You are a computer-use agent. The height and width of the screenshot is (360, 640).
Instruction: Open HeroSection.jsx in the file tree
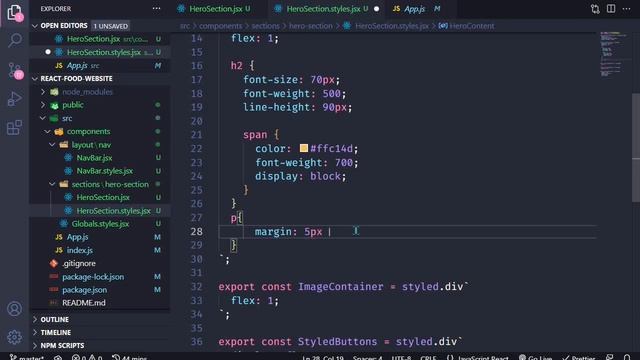tap(103, 198)
